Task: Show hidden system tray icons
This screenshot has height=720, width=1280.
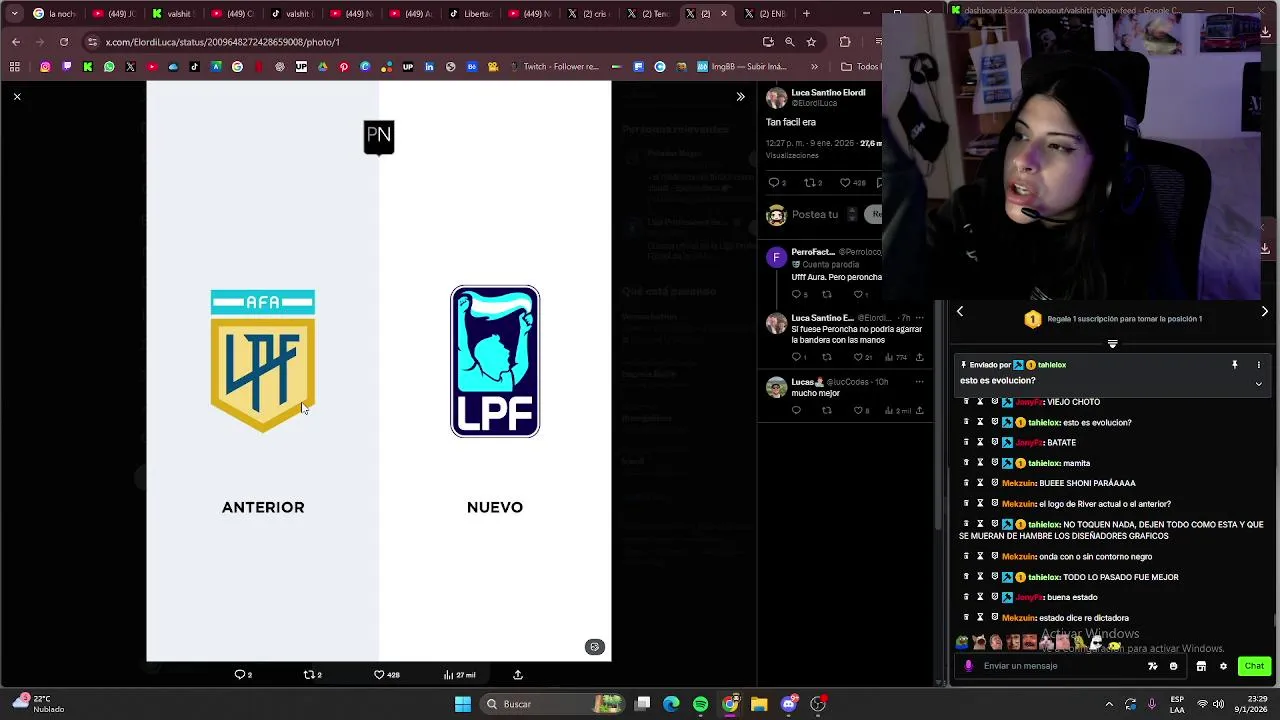Action: pos(1109,704)
